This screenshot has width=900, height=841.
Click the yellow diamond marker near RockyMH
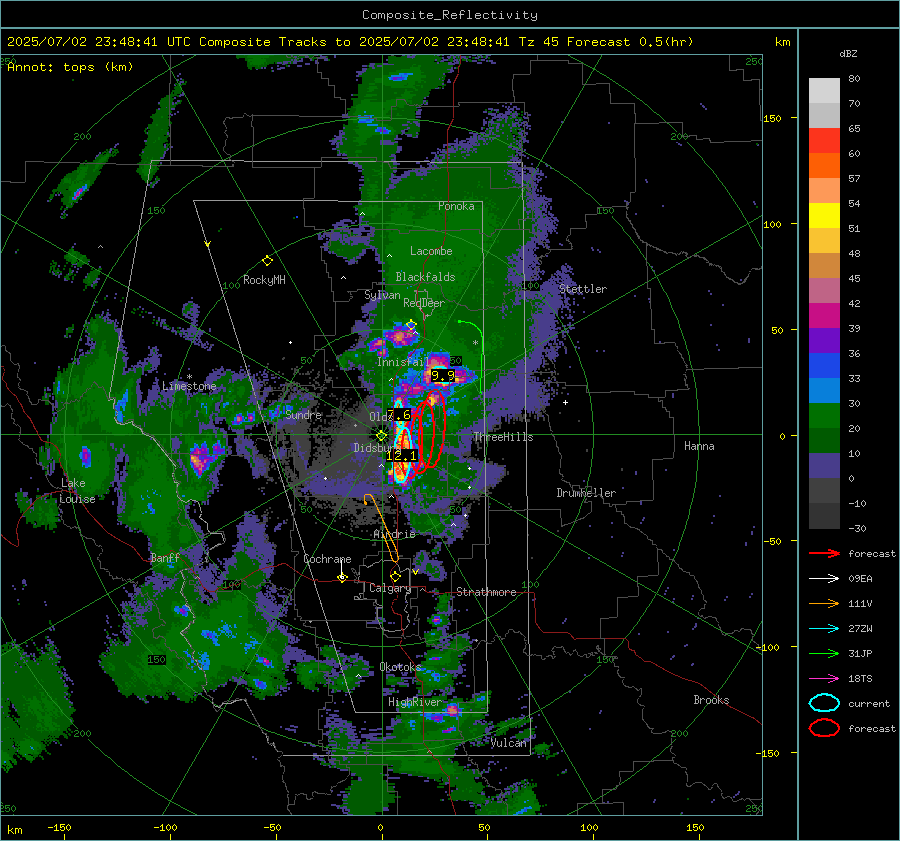(267, 261)
